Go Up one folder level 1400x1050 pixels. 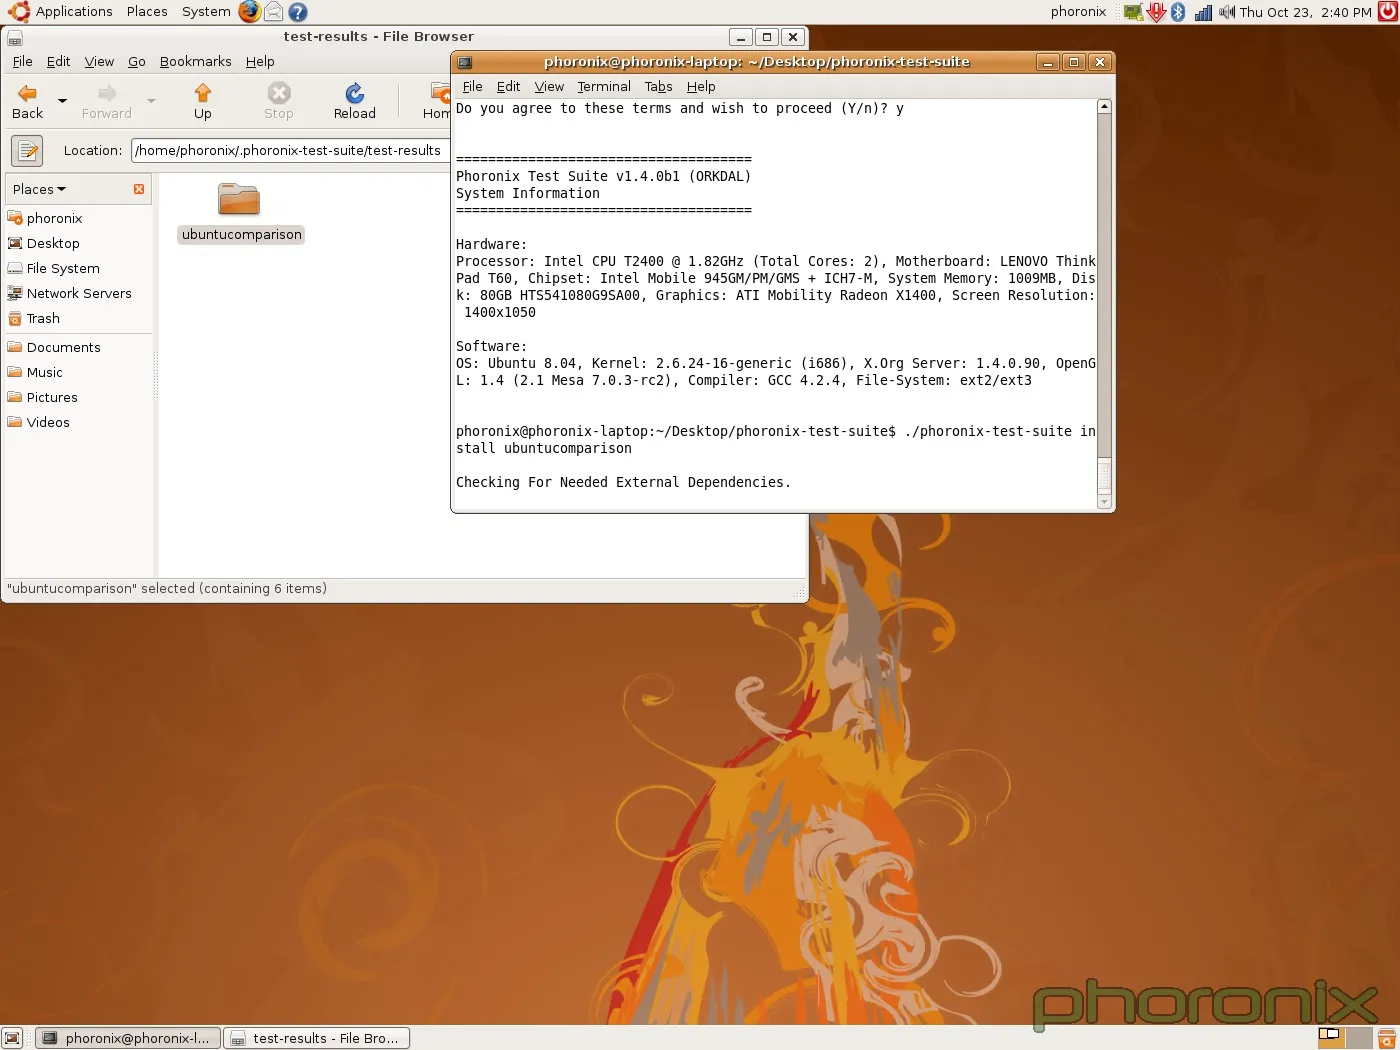tap(202, 102)
